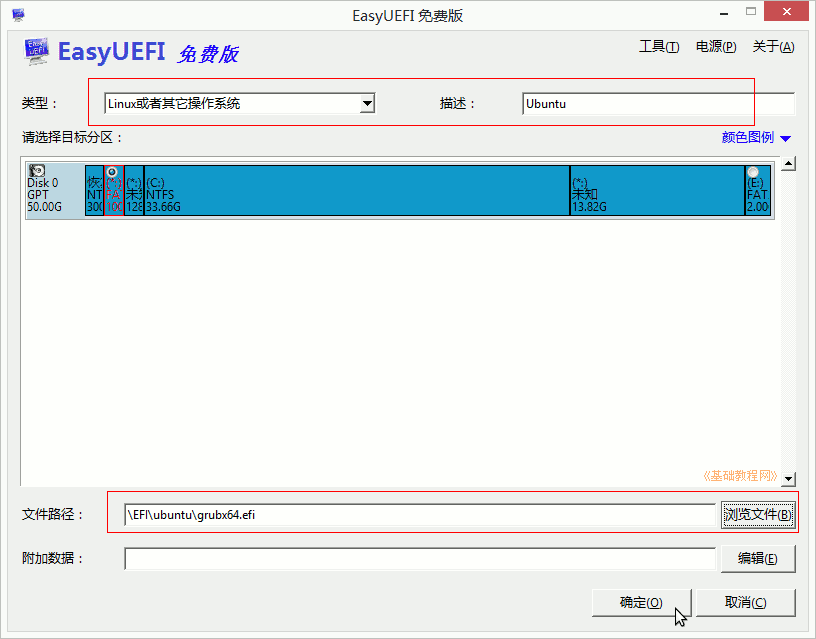Click the recovery NTFS partition block
The height and width of the screenshot is (639, 816).
(x=94, y=190)
